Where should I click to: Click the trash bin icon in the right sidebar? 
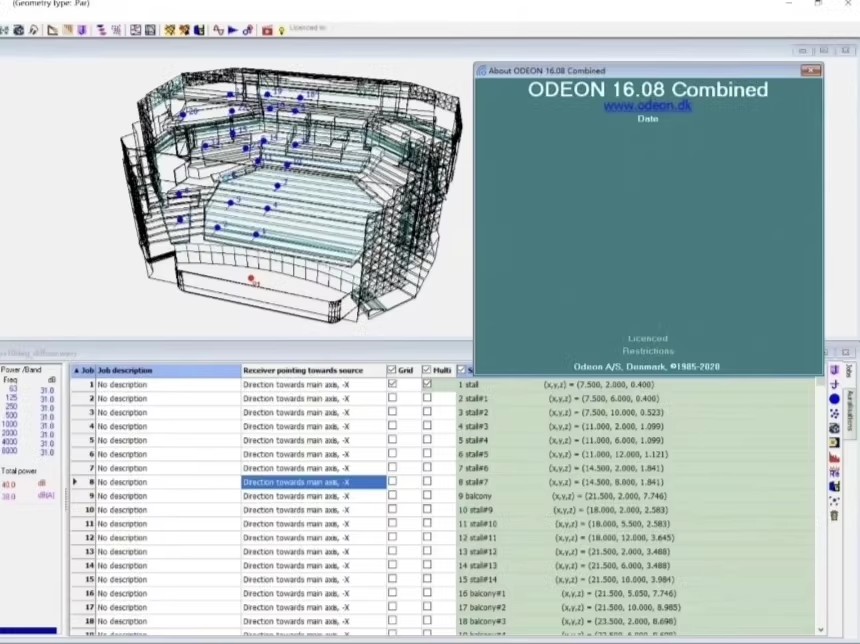[x=834, y=516]
